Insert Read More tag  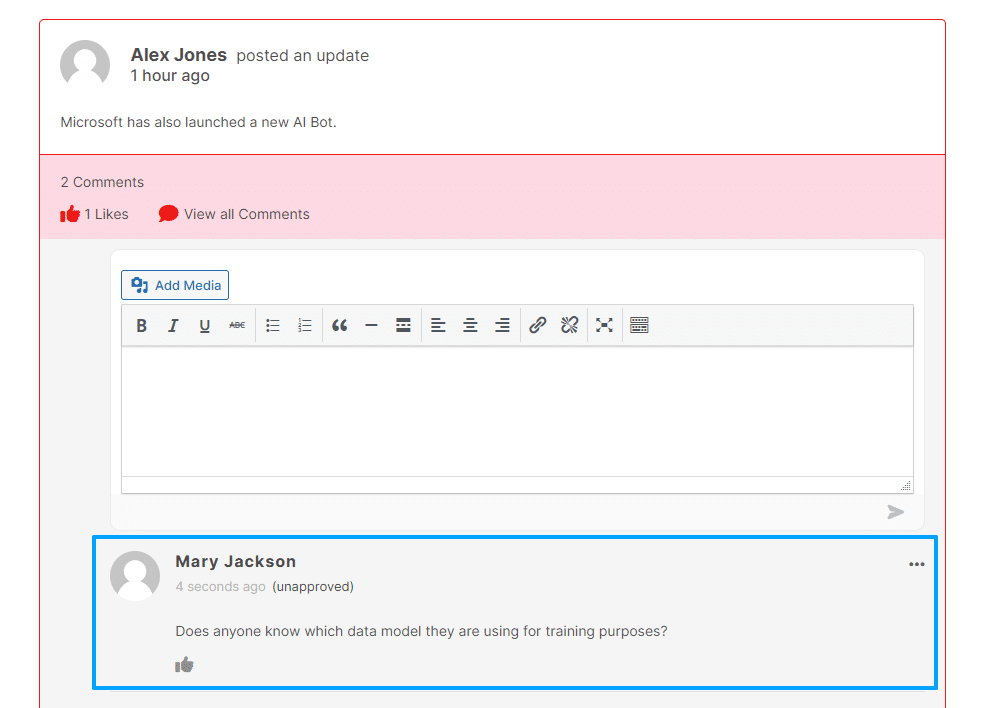(403, 326)
